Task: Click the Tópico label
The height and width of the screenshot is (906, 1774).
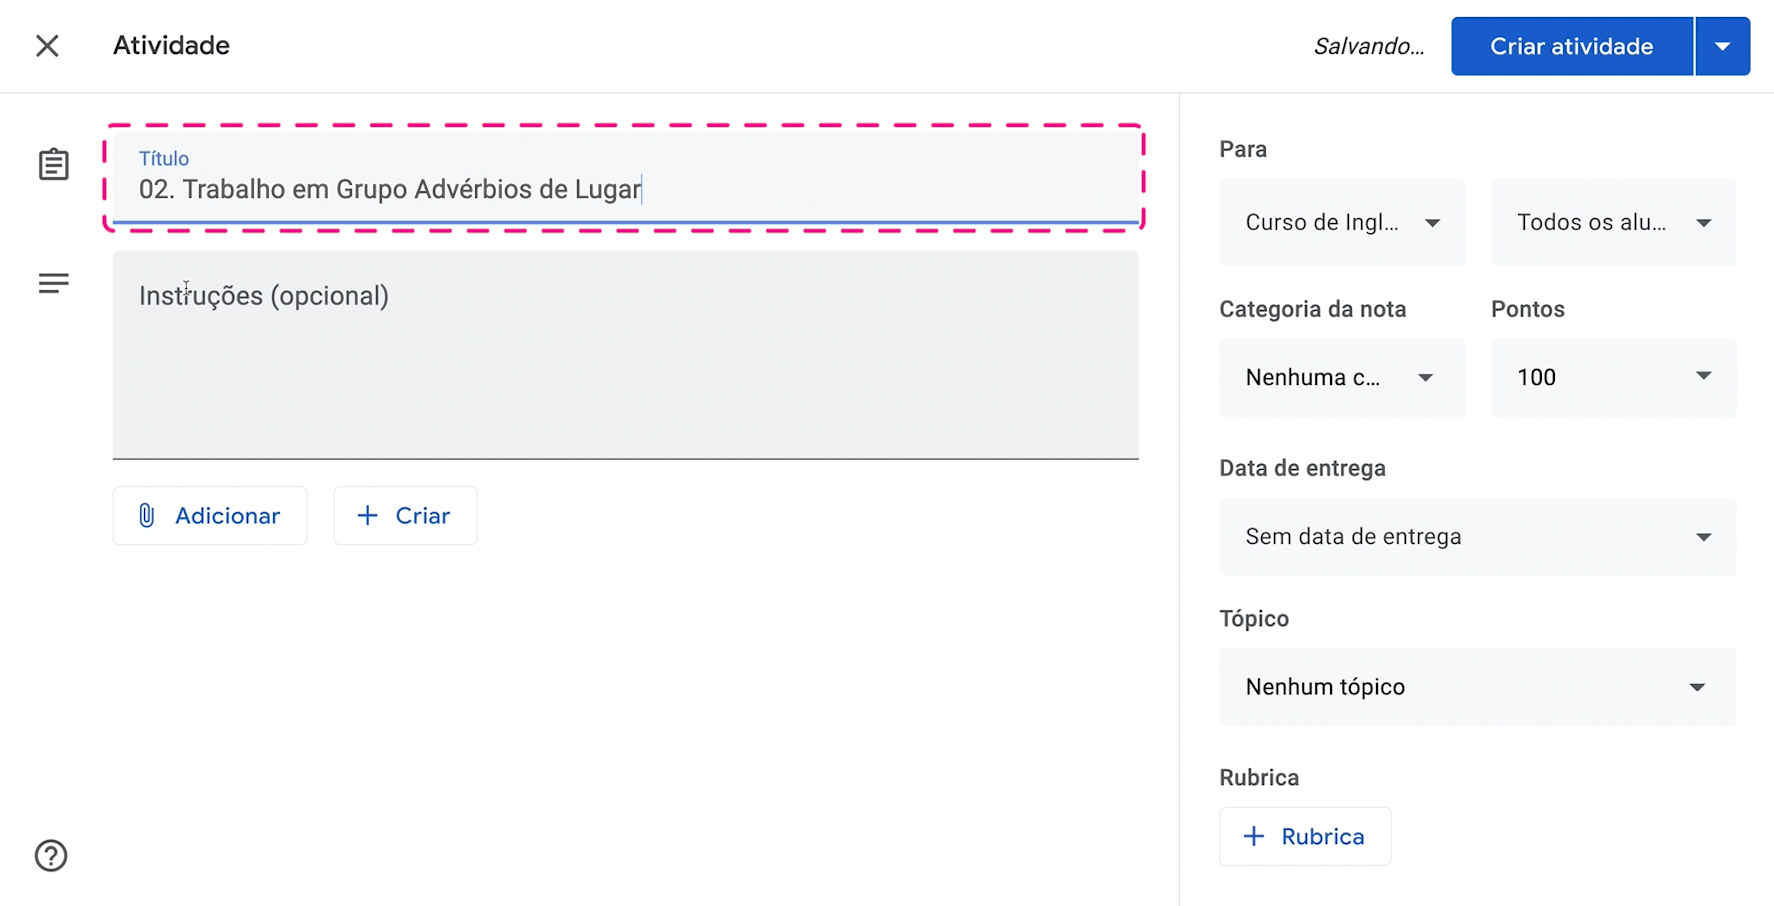Action: tap(1254, 619)
